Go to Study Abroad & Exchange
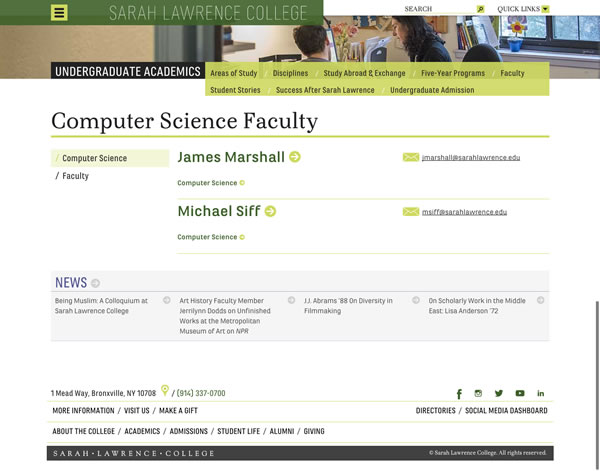 (x=364, y=73)
